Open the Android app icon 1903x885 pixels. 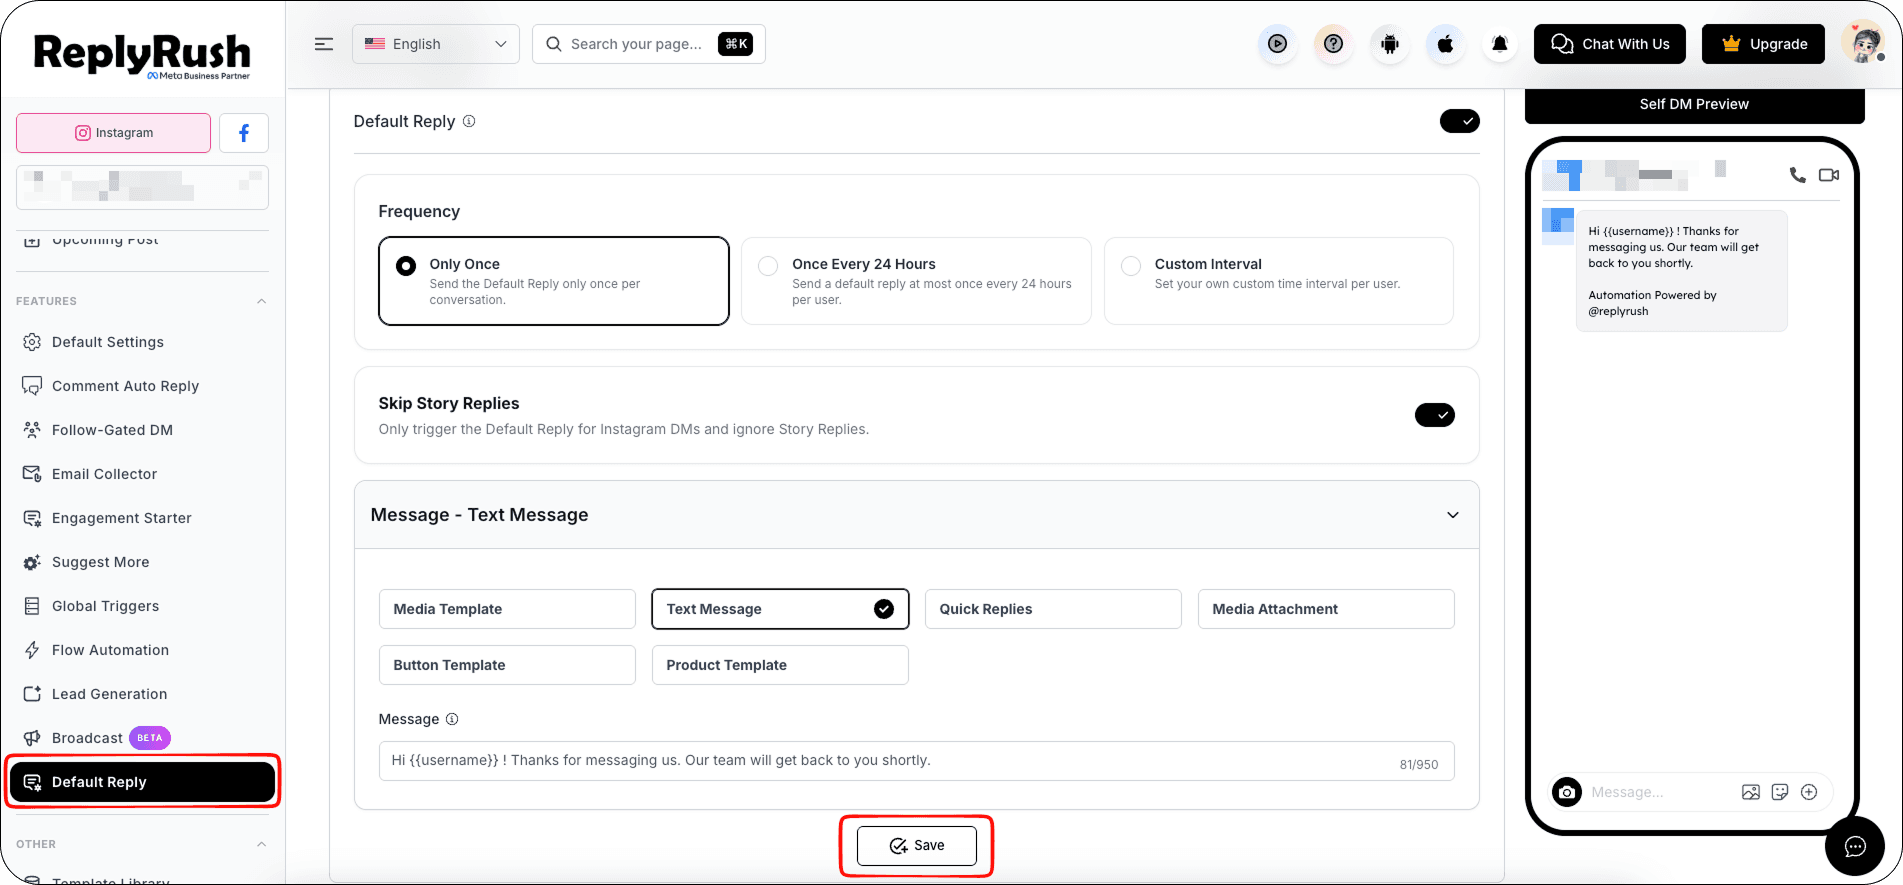tap(1389, 44)
